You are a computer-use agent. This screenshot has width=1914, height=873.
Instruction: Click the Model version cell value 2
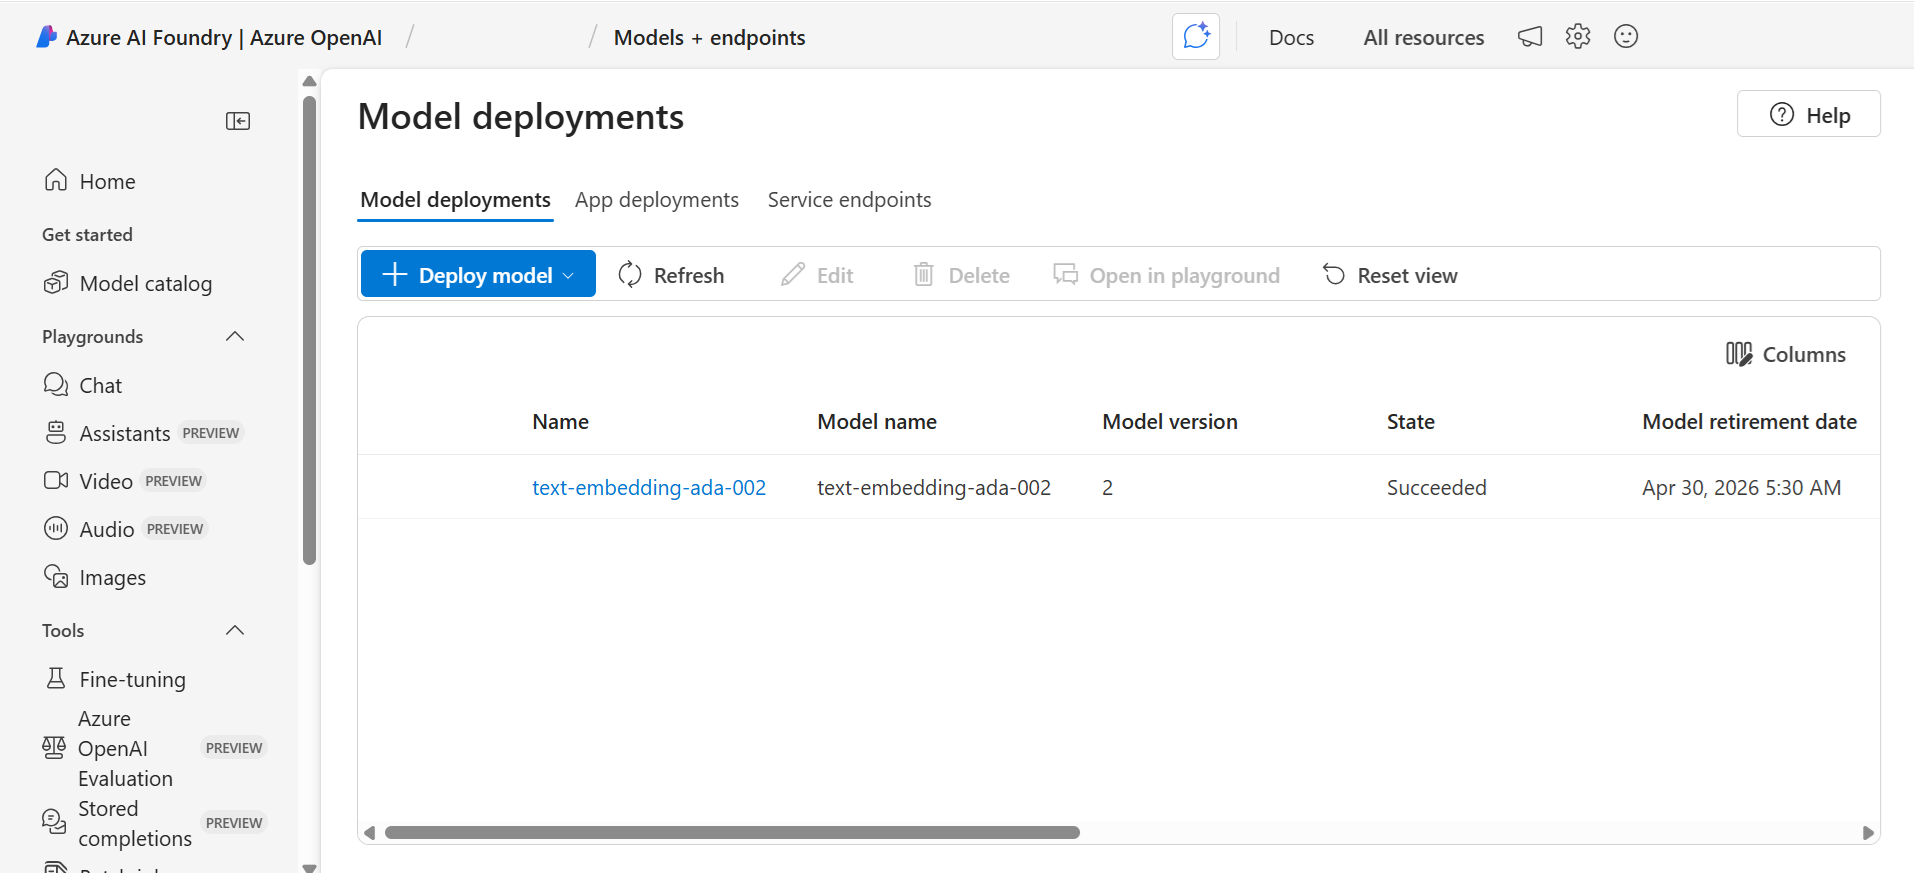tap(1108, 487)
